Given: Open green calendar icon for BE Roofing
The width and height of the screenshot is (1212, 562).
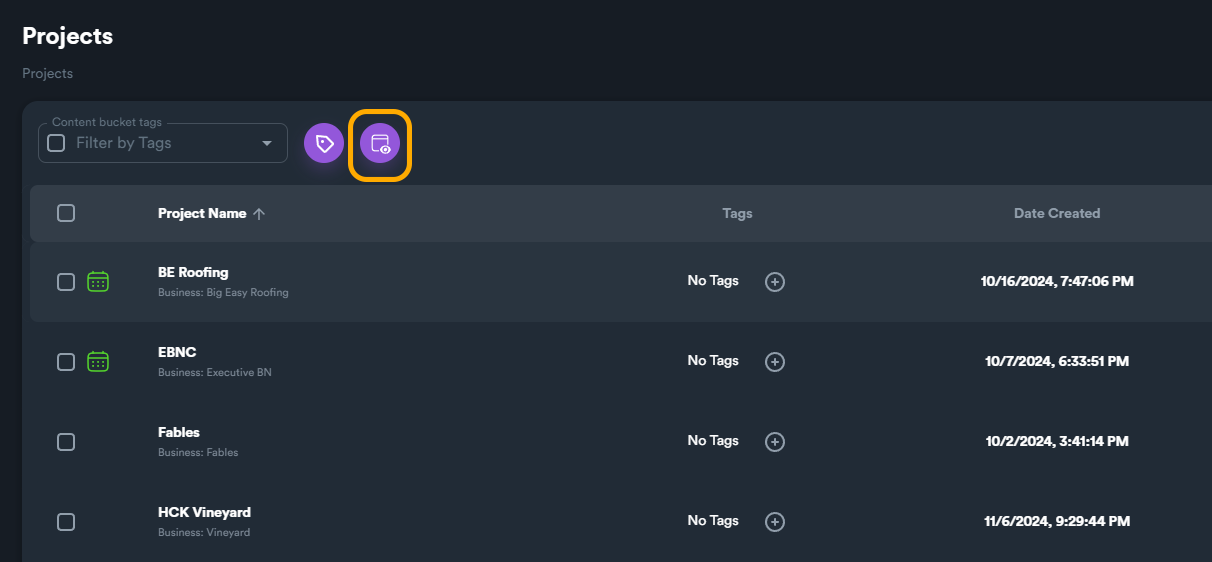Looking at the screenshot, I should (x=98, y=282).
